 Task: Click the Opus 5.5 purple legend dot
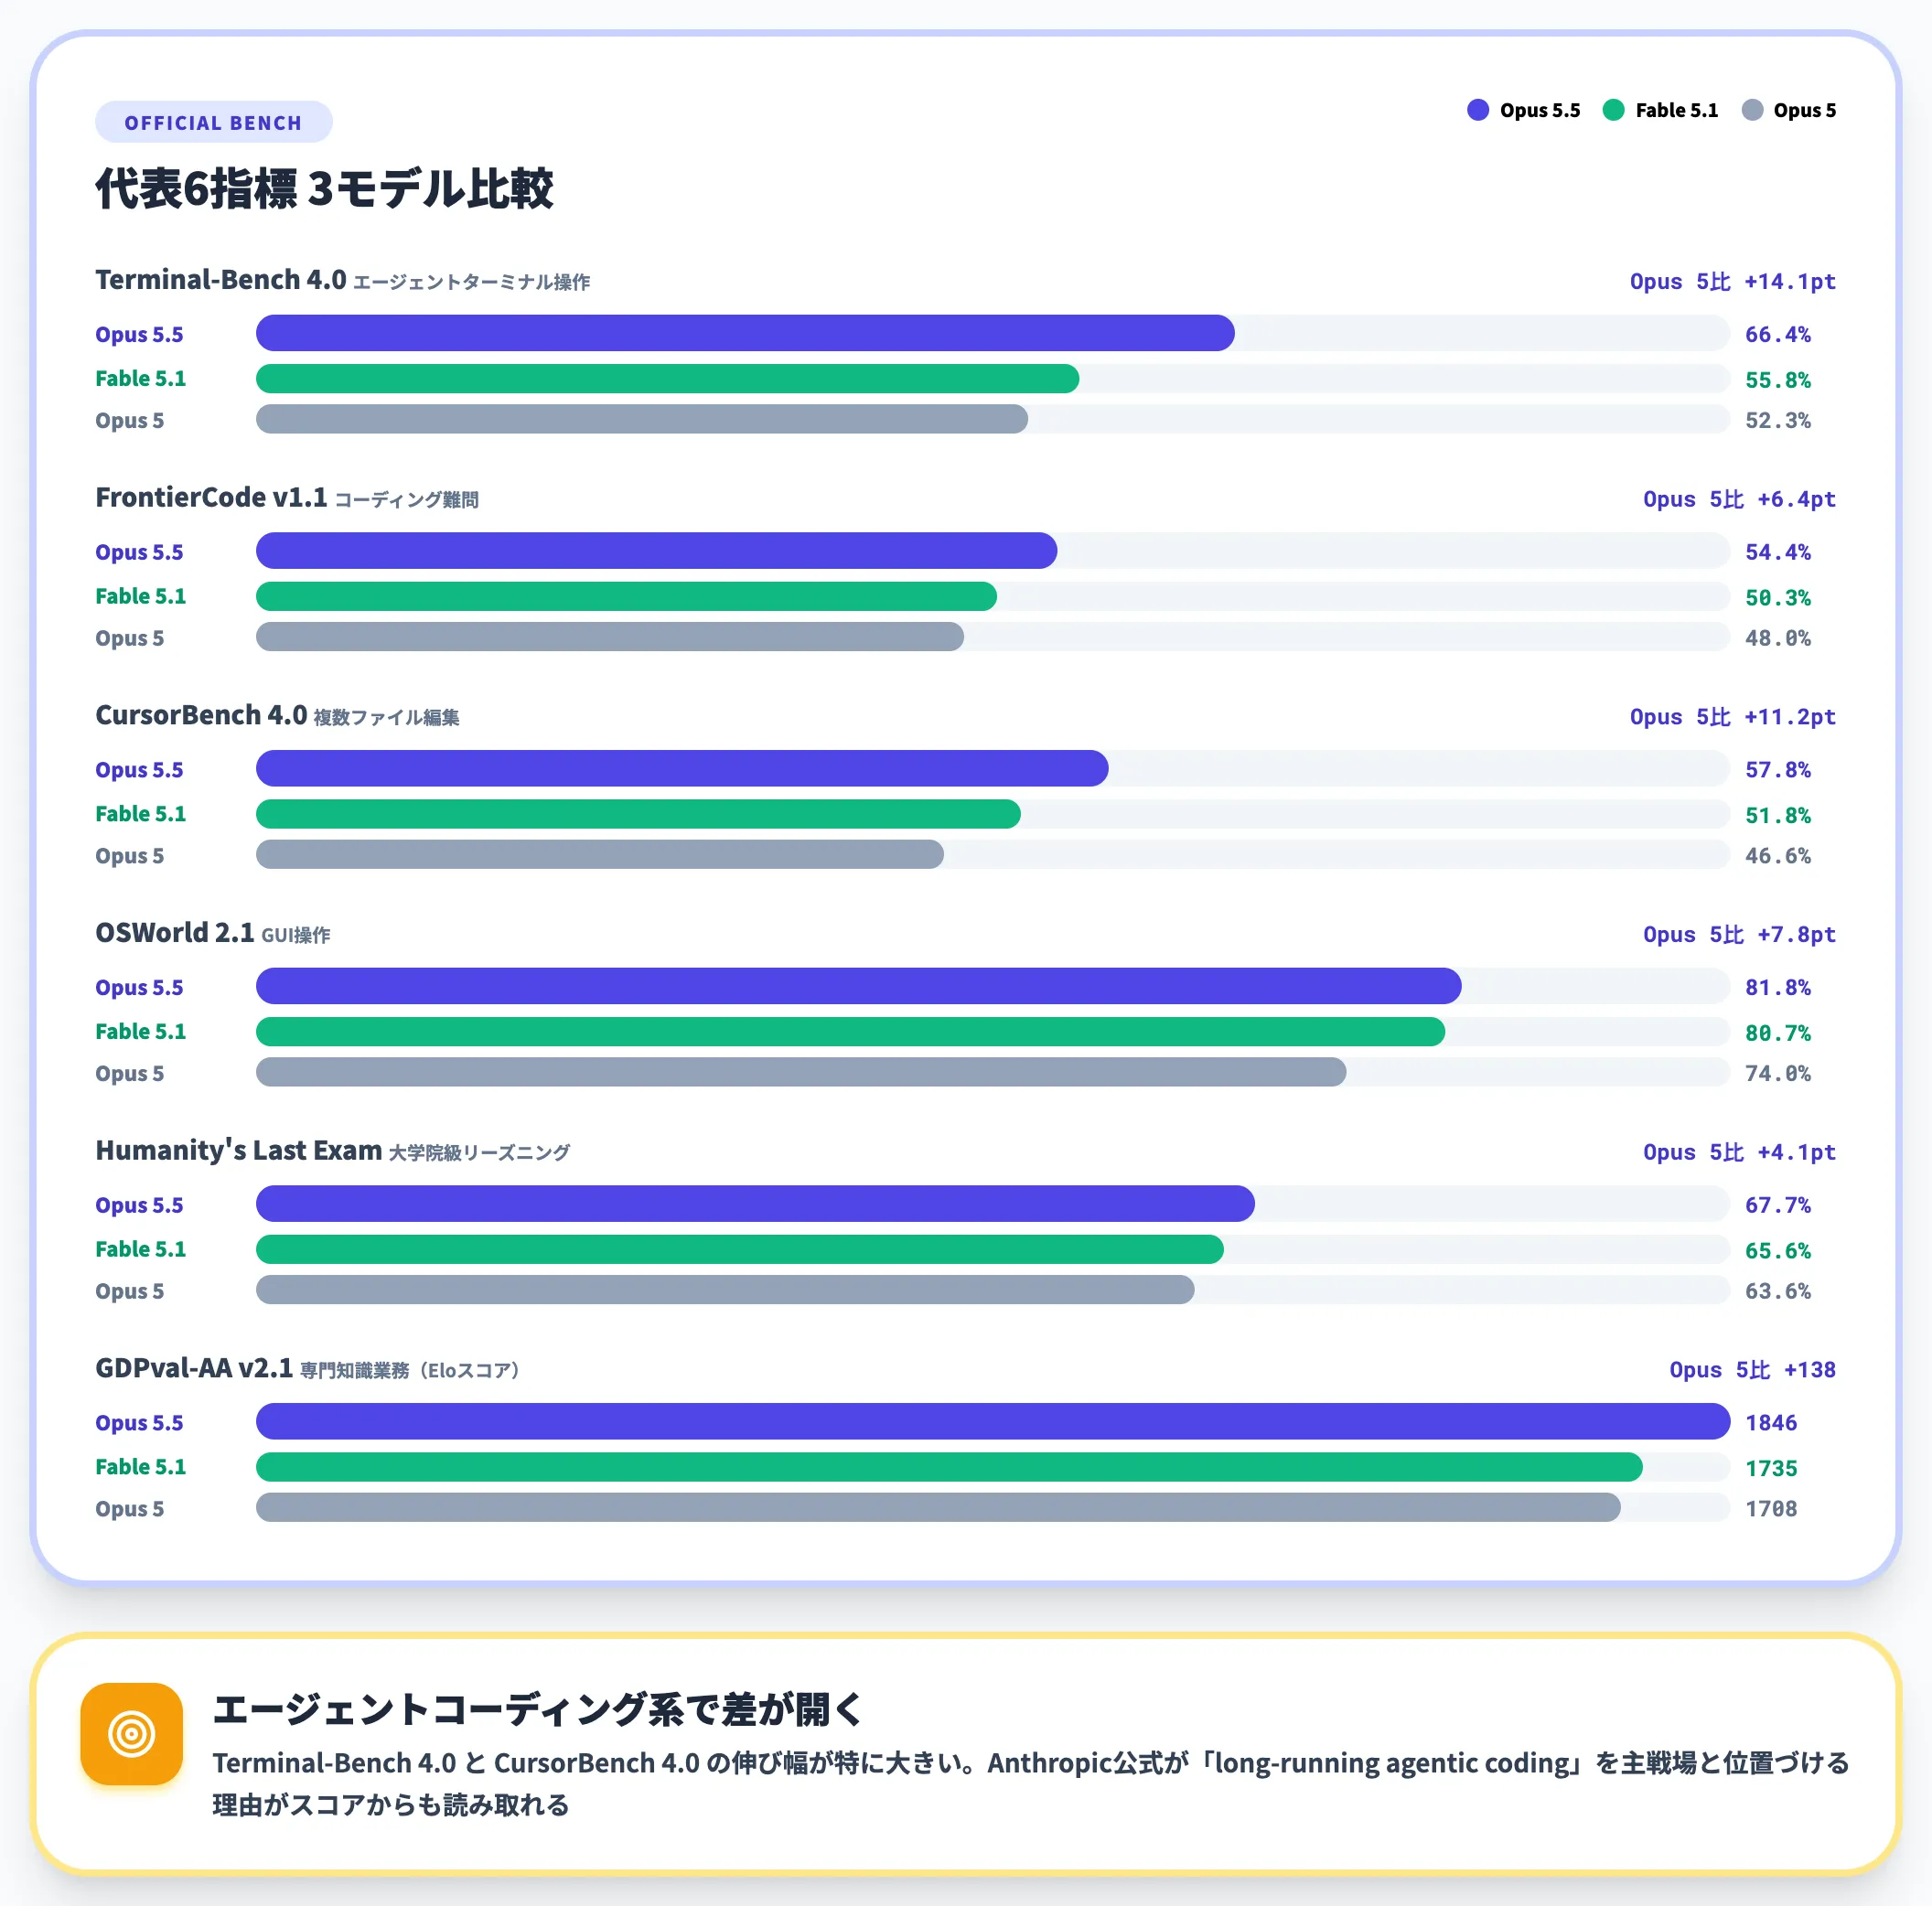[x=1477, y=110]
